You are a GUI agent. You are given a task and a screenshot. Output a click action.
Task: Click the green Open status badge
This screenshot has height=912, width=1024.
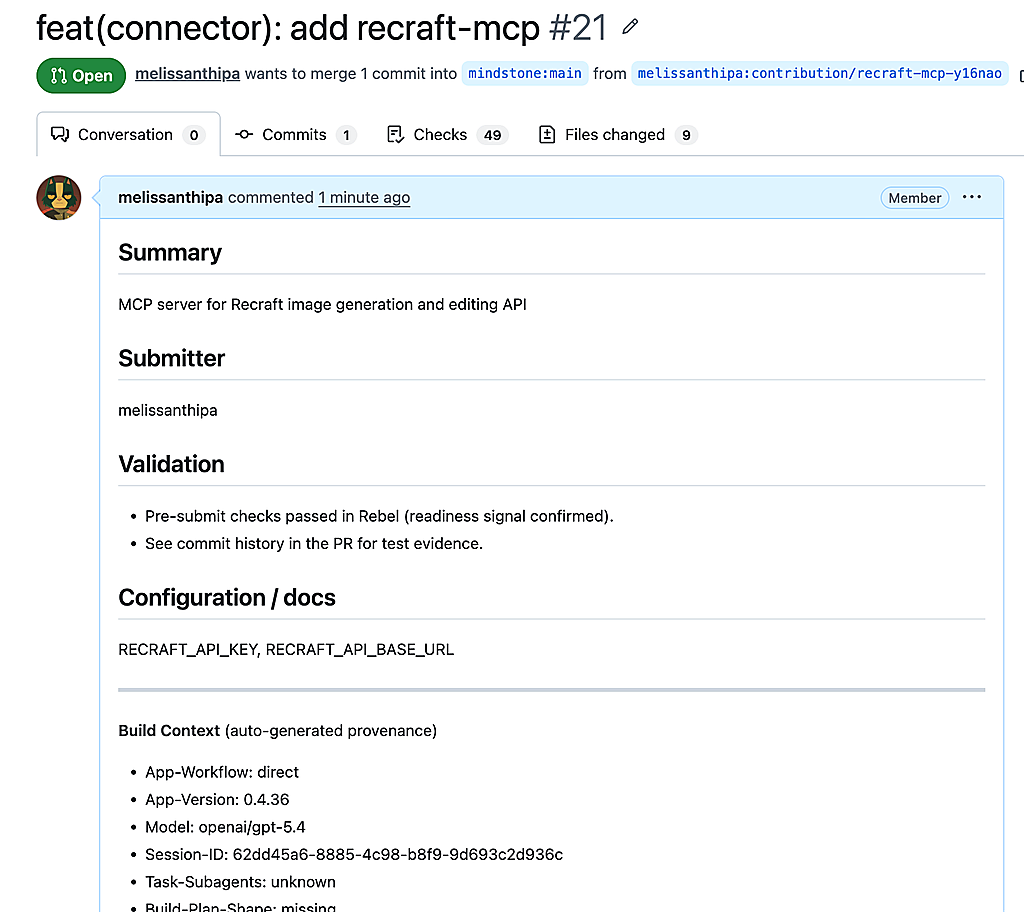click(x=81, y=76)
